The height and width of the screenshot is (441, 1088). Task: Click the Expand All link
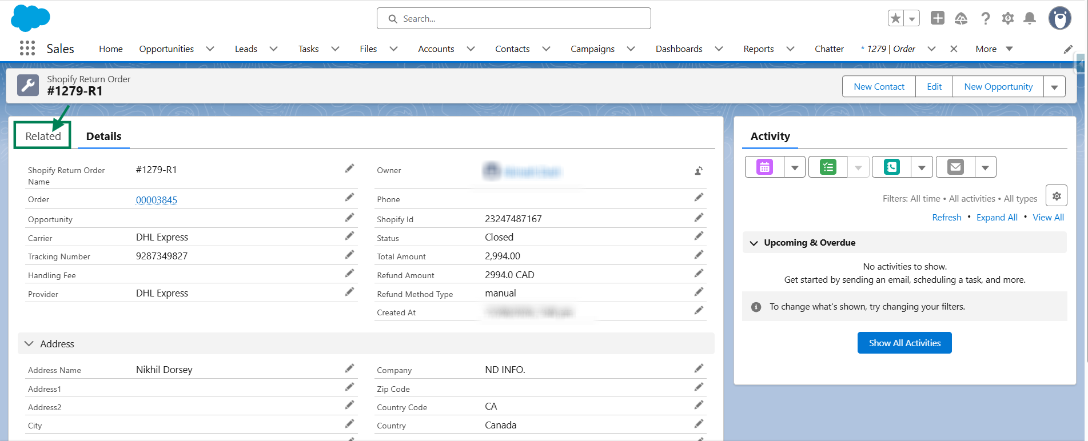(x=996, y=217)
